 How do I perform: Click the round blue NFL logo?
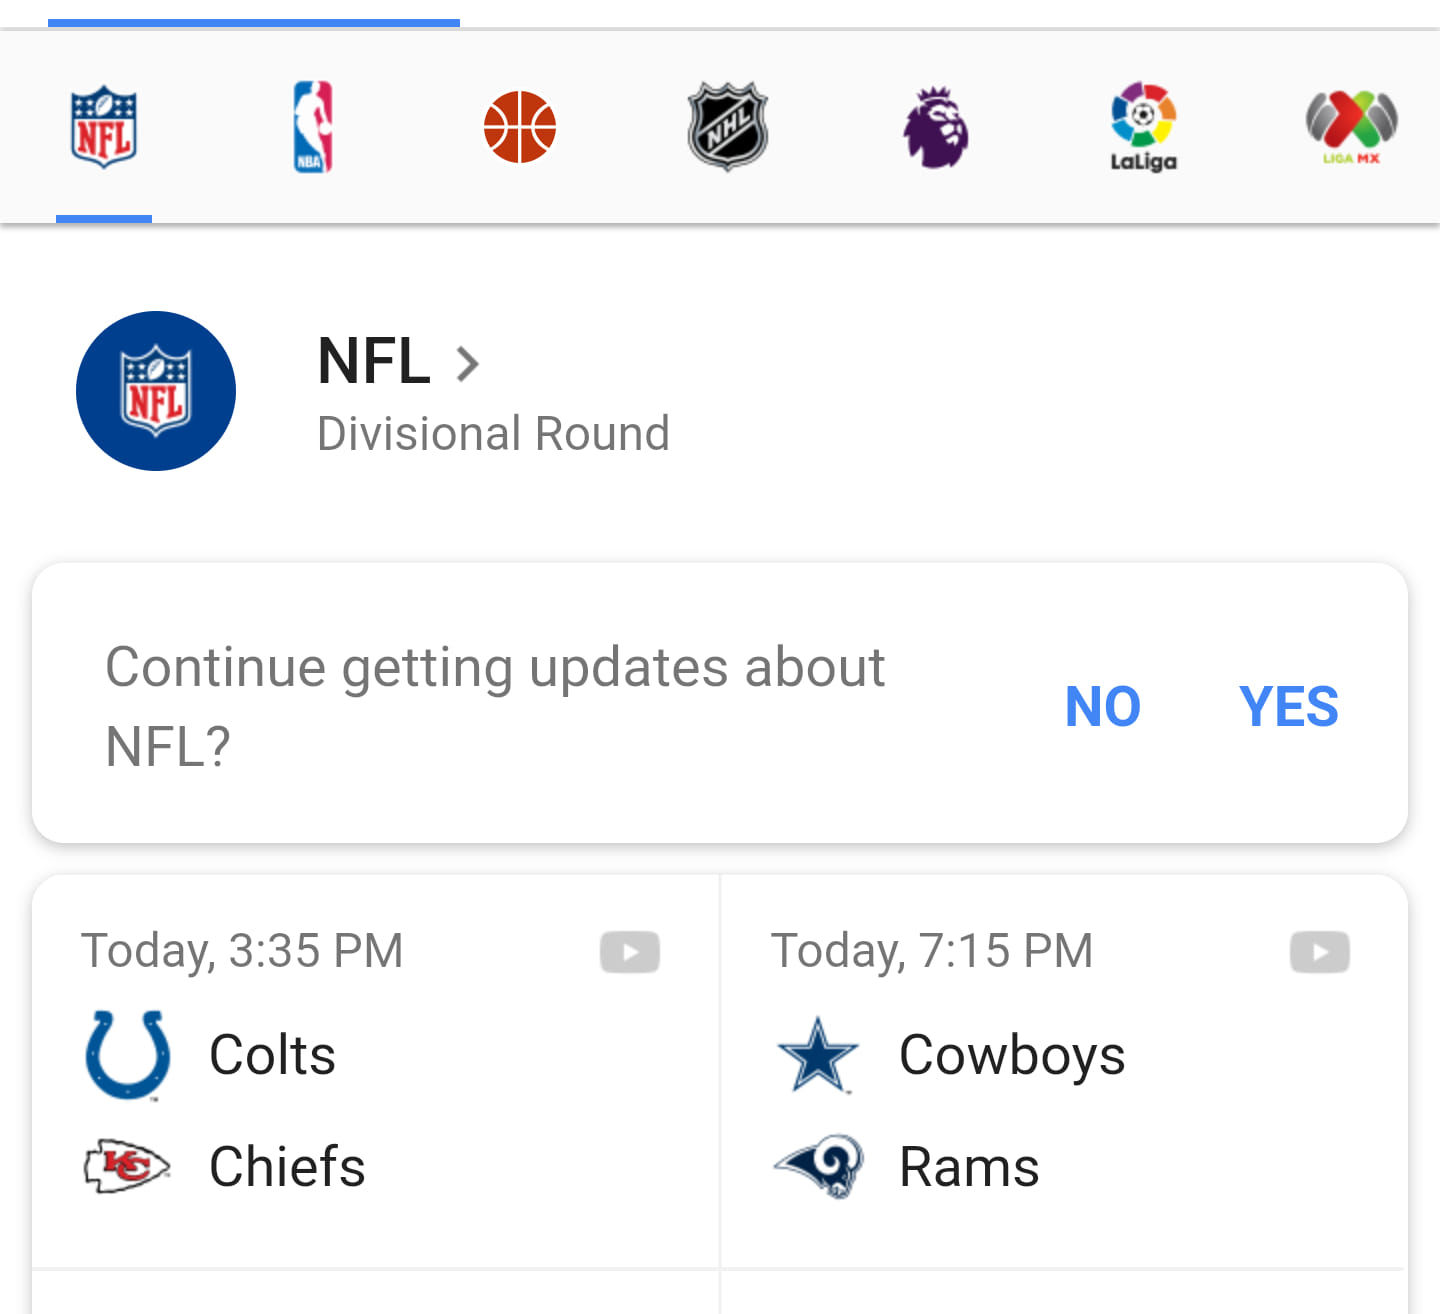(156, 391)
